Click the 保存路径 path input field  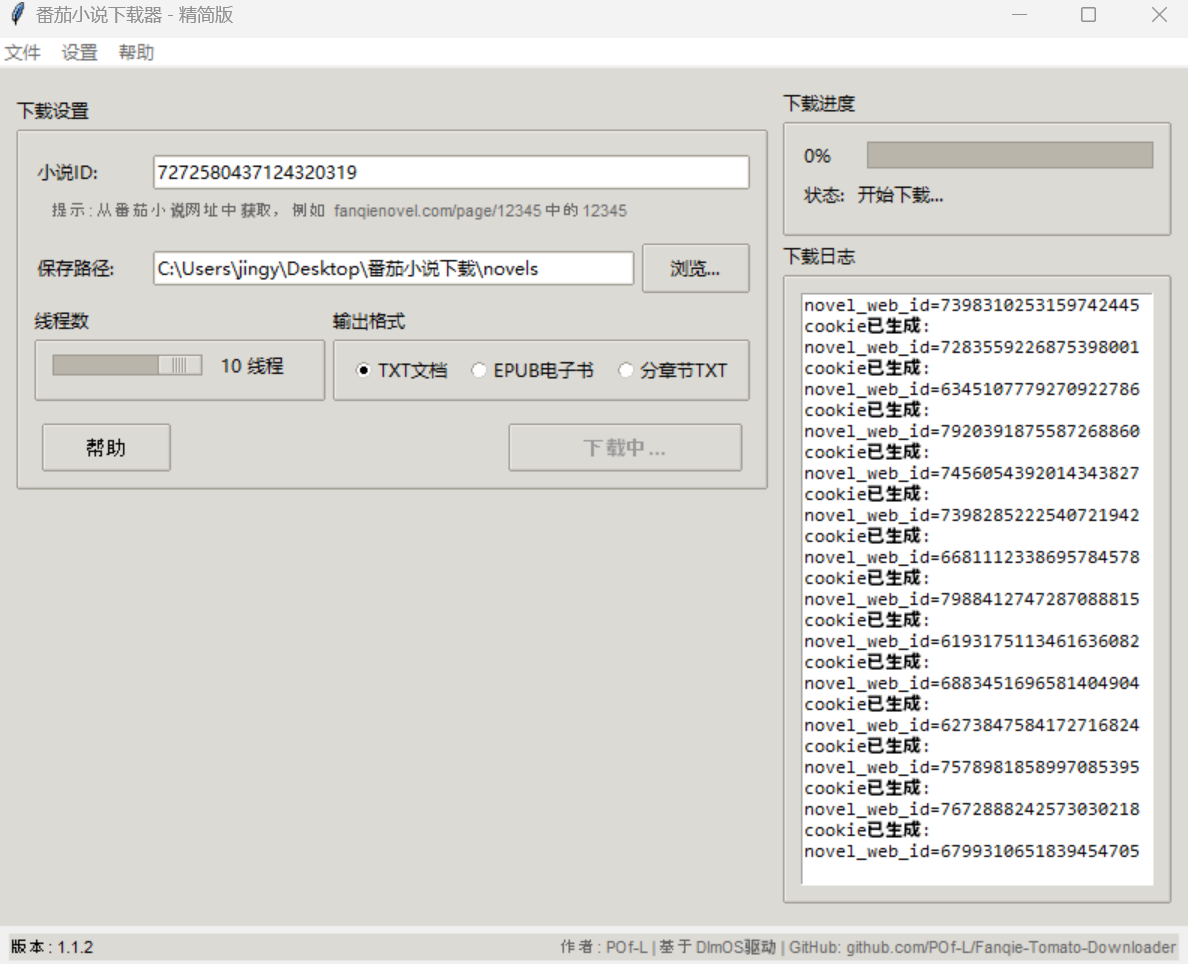coord(393,268)
